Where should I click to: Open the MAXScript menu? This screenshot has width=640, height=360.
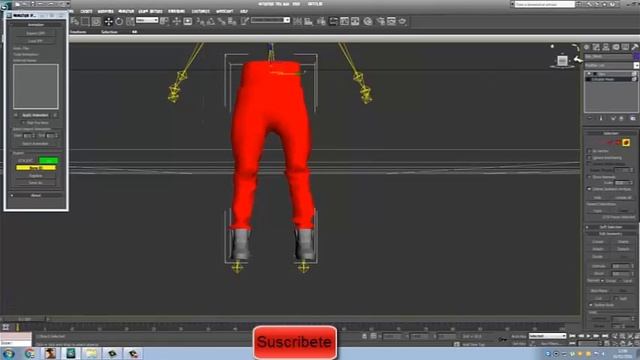coord(224,11)
